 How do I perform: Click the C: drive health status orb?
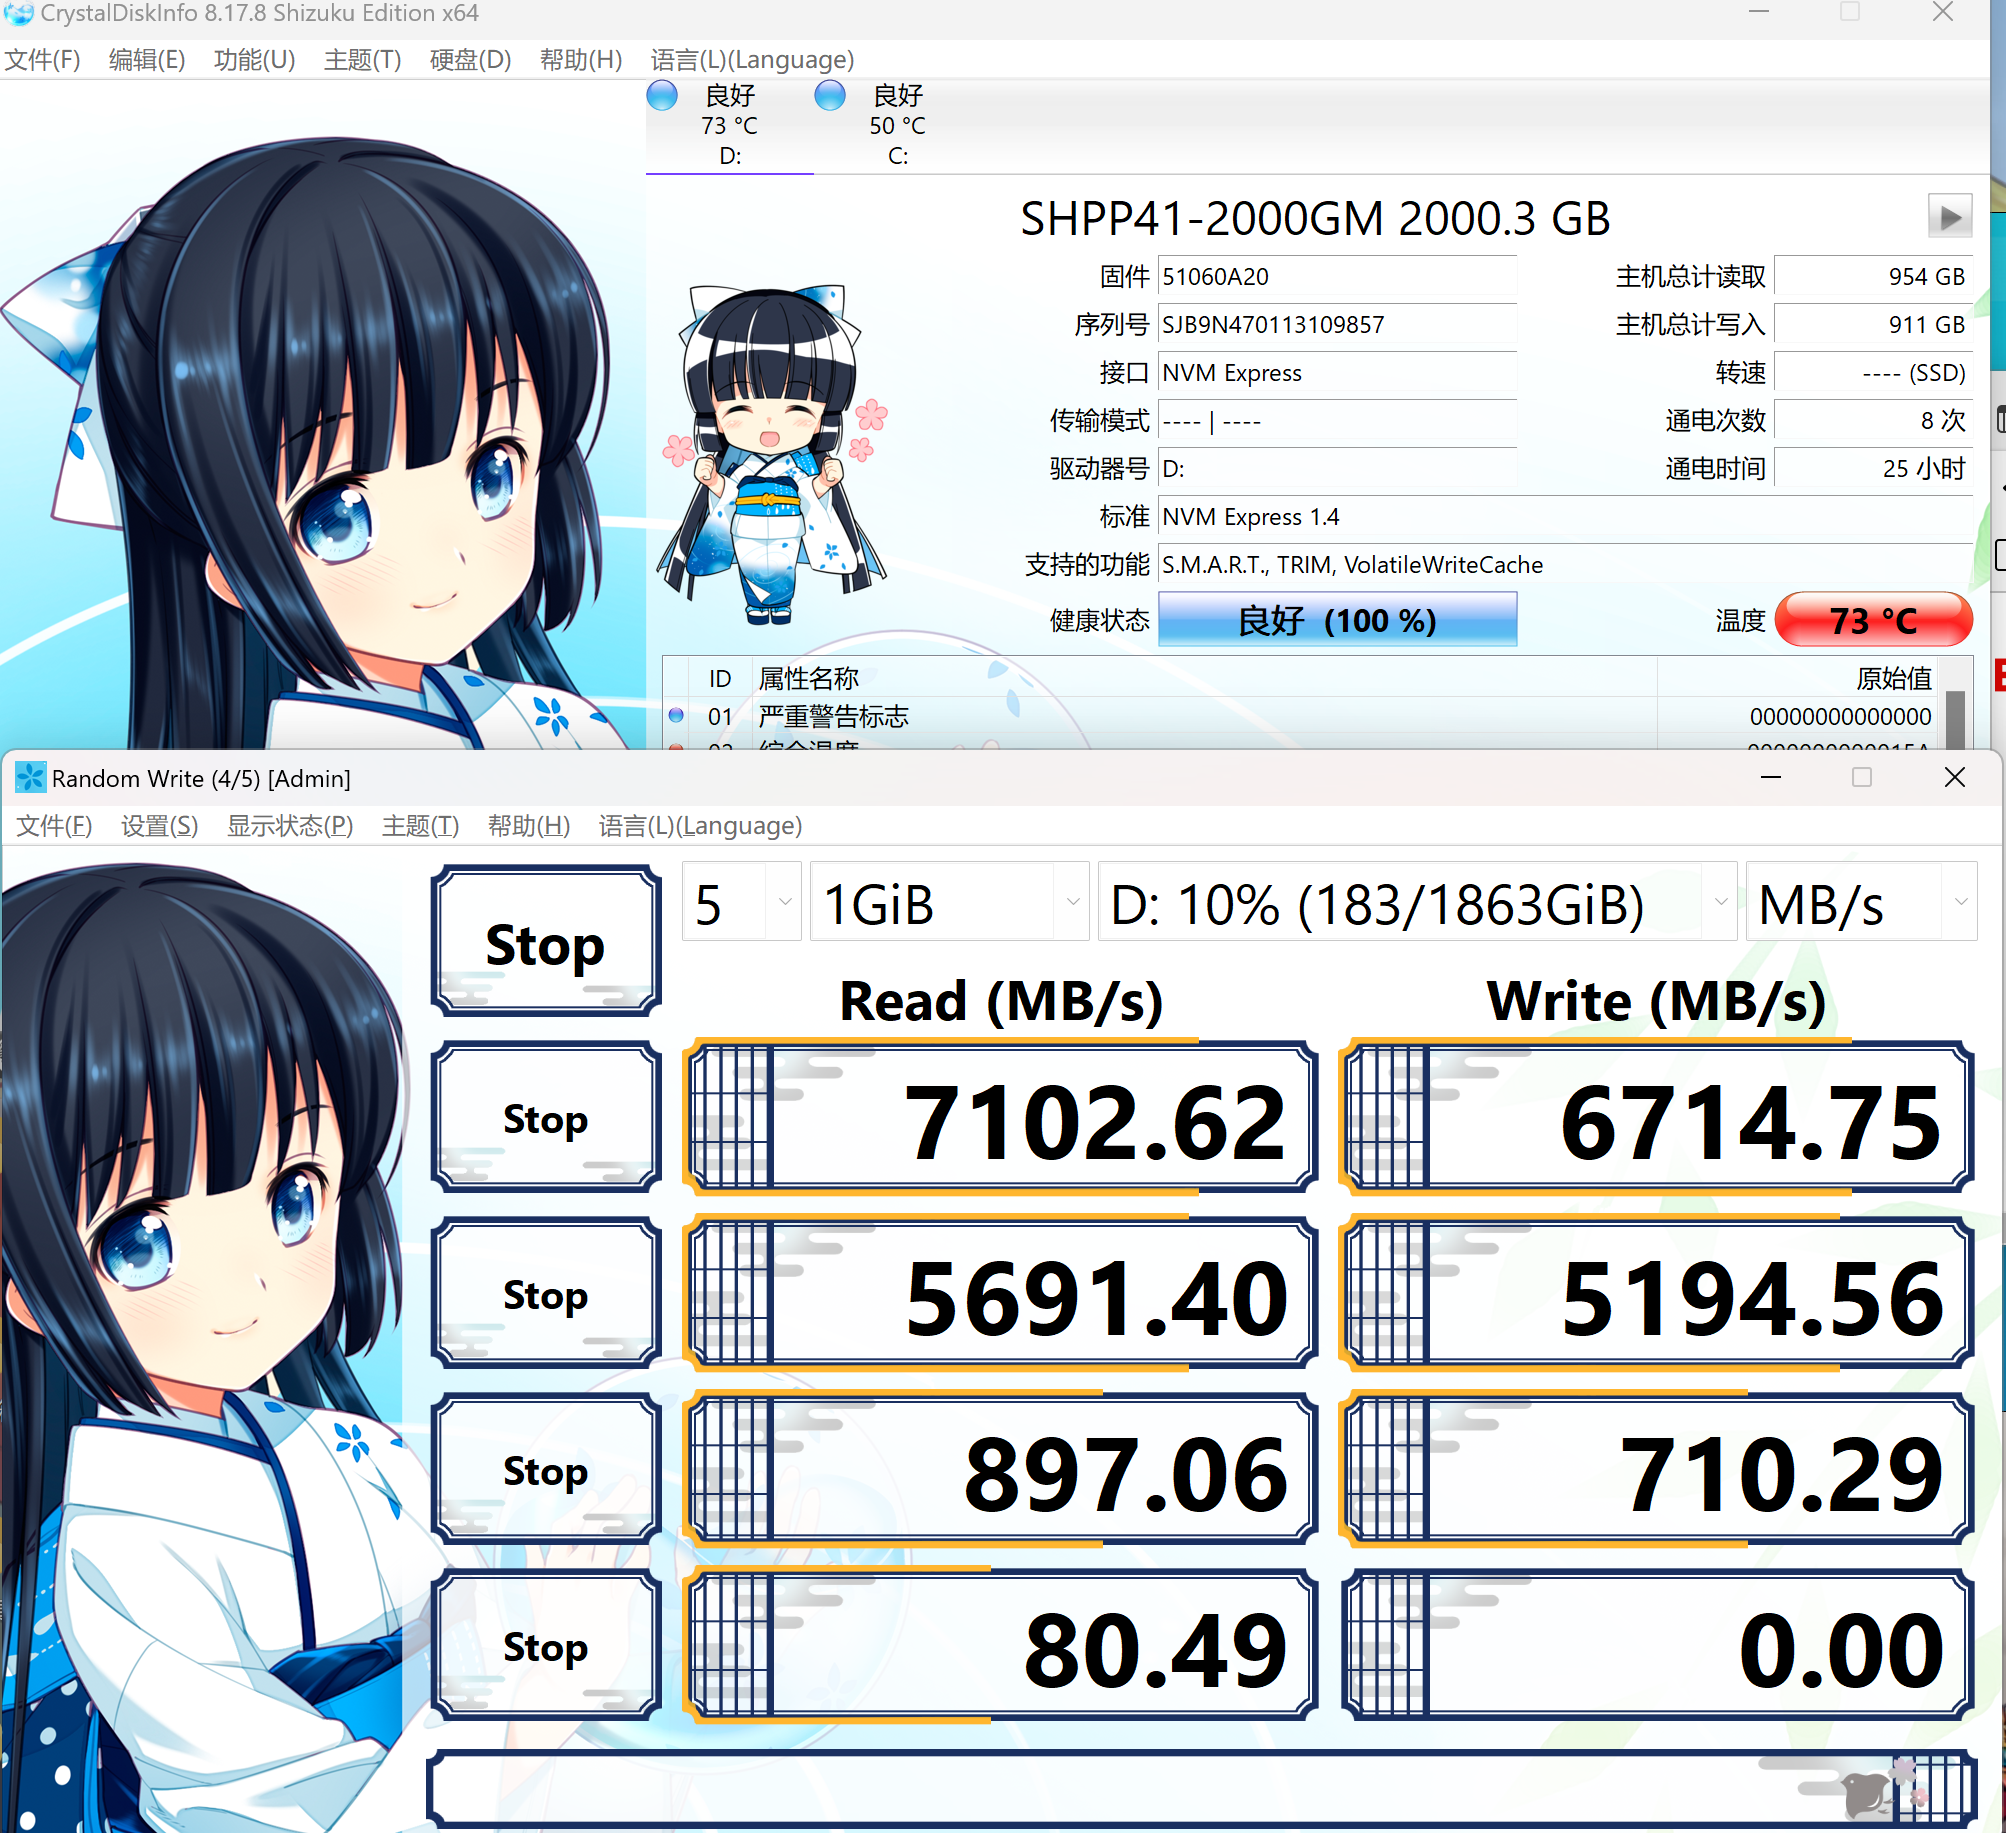829,96
